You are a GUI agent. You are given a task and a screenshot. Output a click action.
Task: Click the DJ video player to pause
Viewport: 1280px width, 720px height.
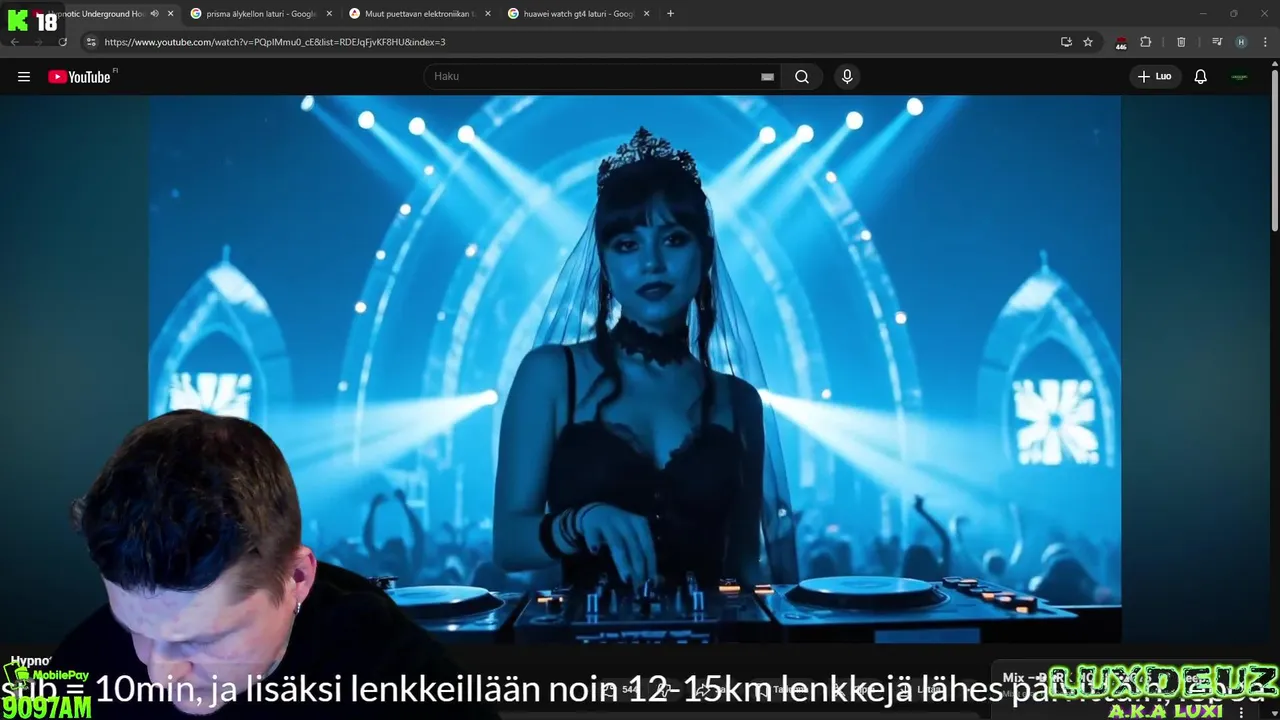[x=635, y=368]
